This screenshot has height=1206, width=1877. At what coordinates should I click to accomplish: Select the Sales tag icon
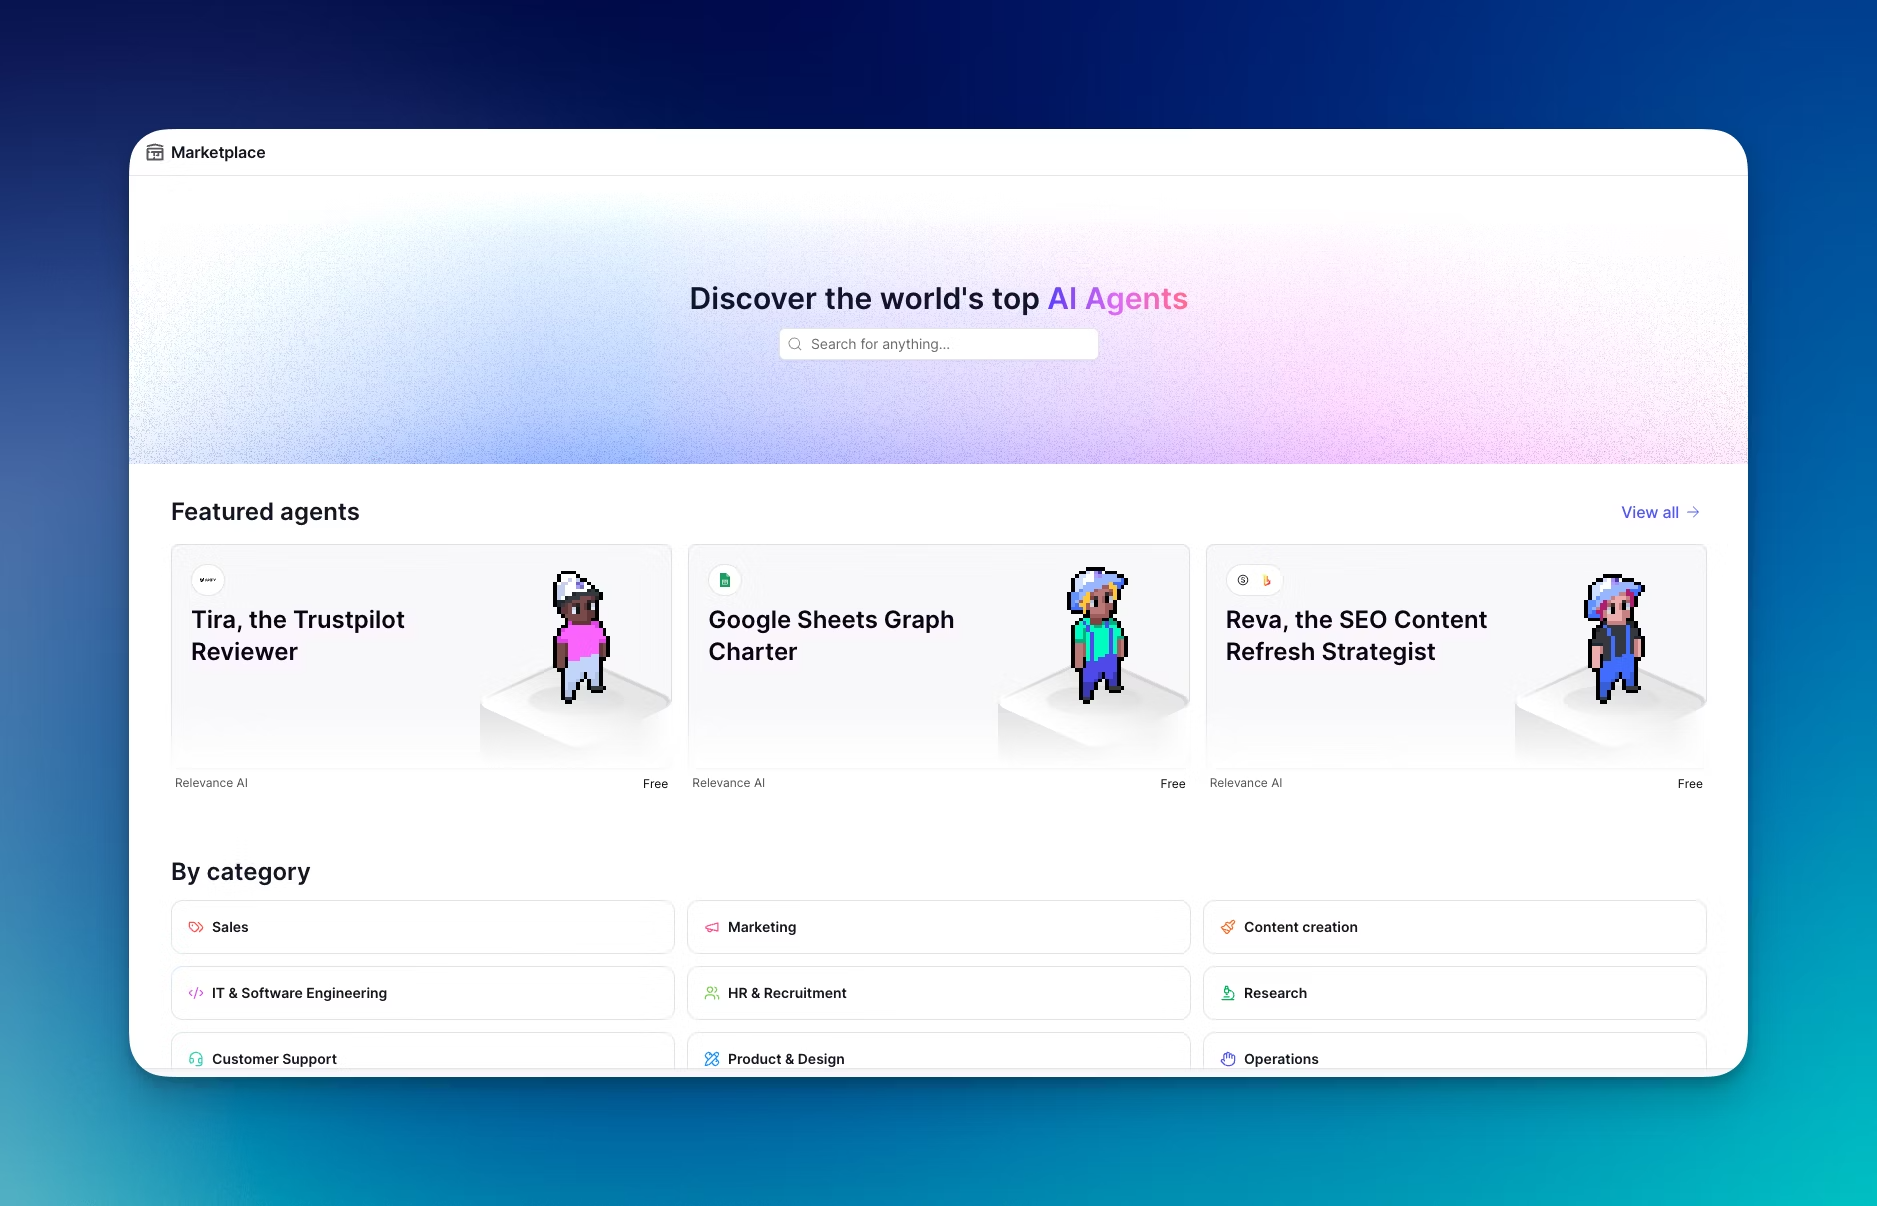tap(196, 927)
